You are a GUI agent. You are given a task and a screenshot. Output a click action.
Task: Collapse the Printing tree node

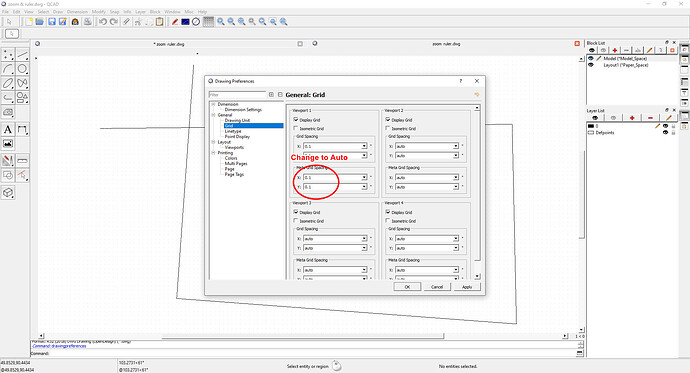coord(213,153)
